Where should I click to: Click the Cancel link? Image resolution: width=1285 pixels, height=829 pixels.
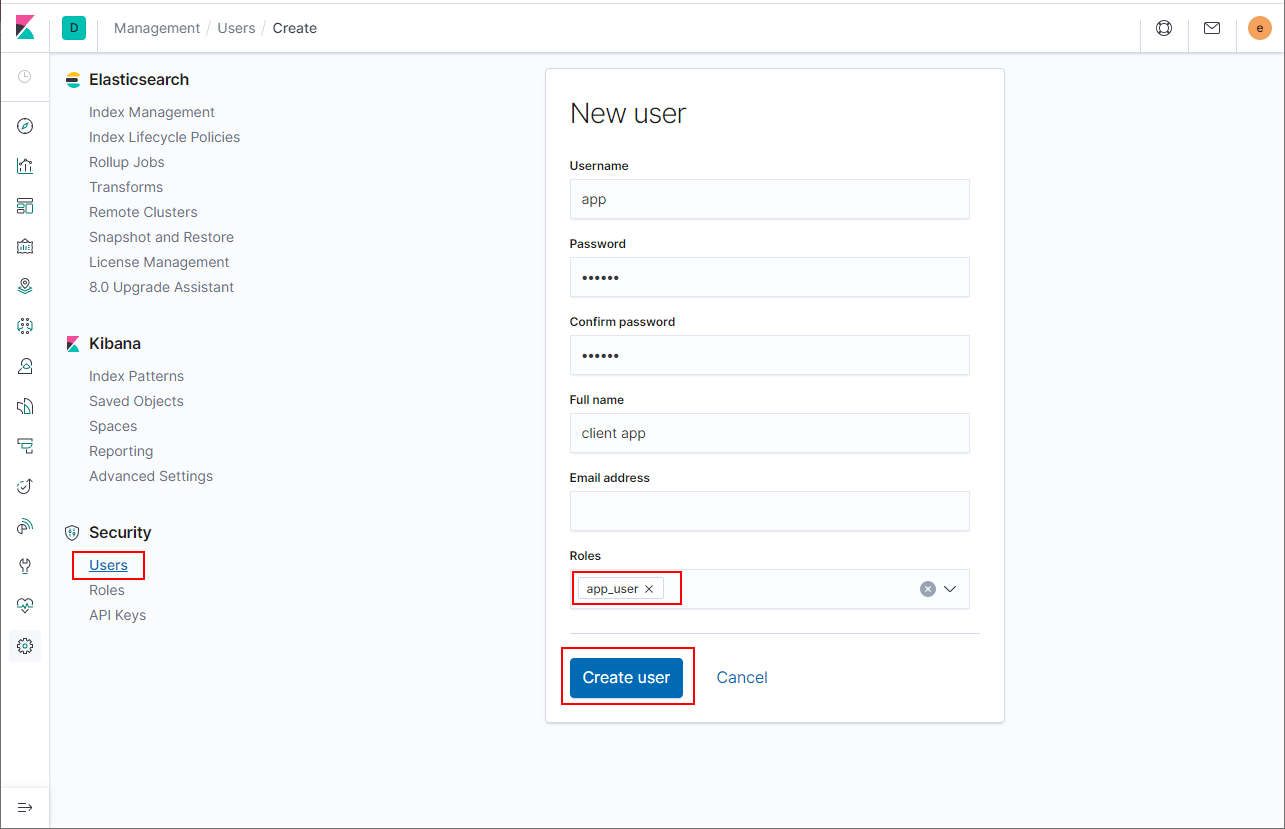742,677
